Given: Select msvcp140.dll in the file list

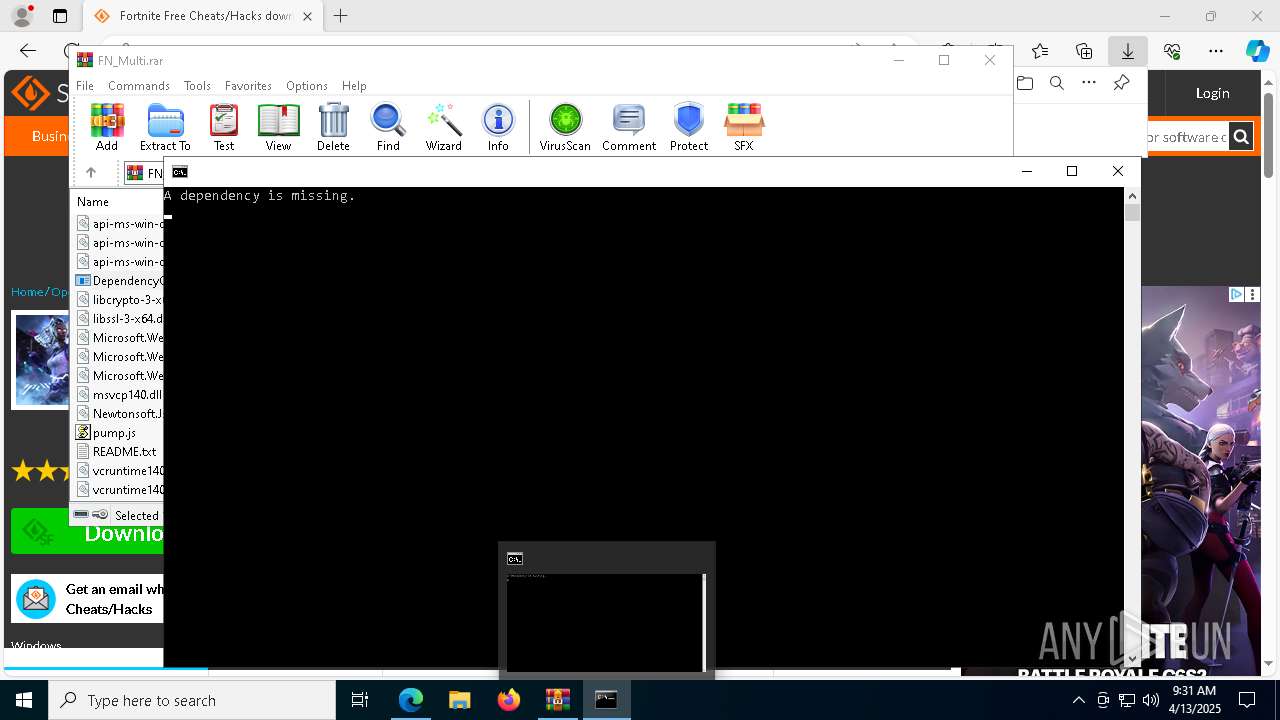Looking at the screenshot, I should tap(119, 395).
